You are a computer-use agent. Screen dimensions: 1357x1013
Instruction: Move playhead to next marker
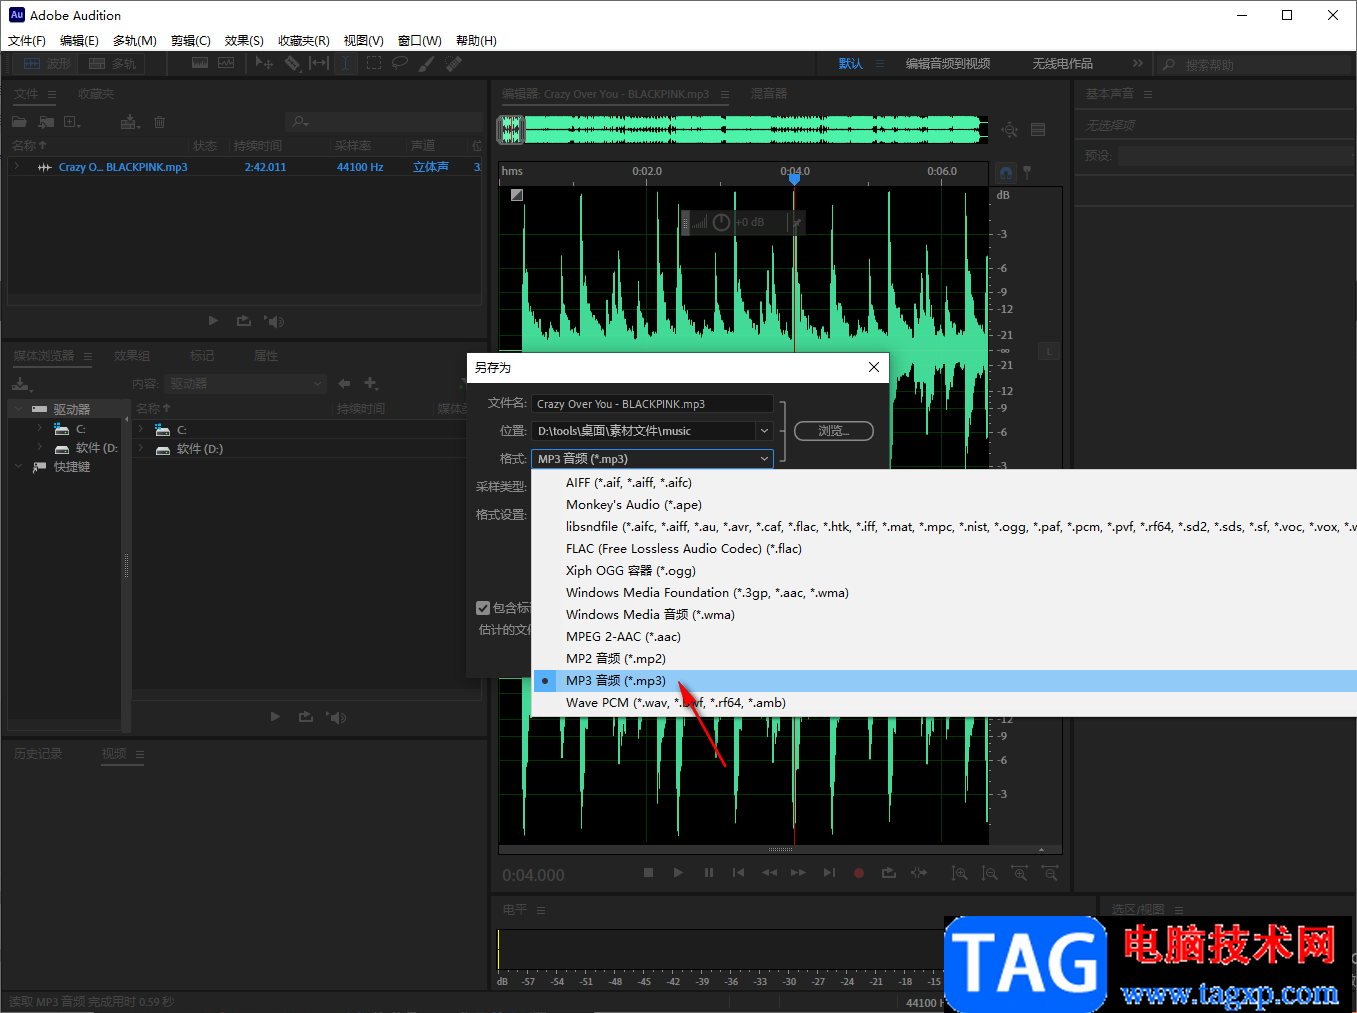(829, 873)
